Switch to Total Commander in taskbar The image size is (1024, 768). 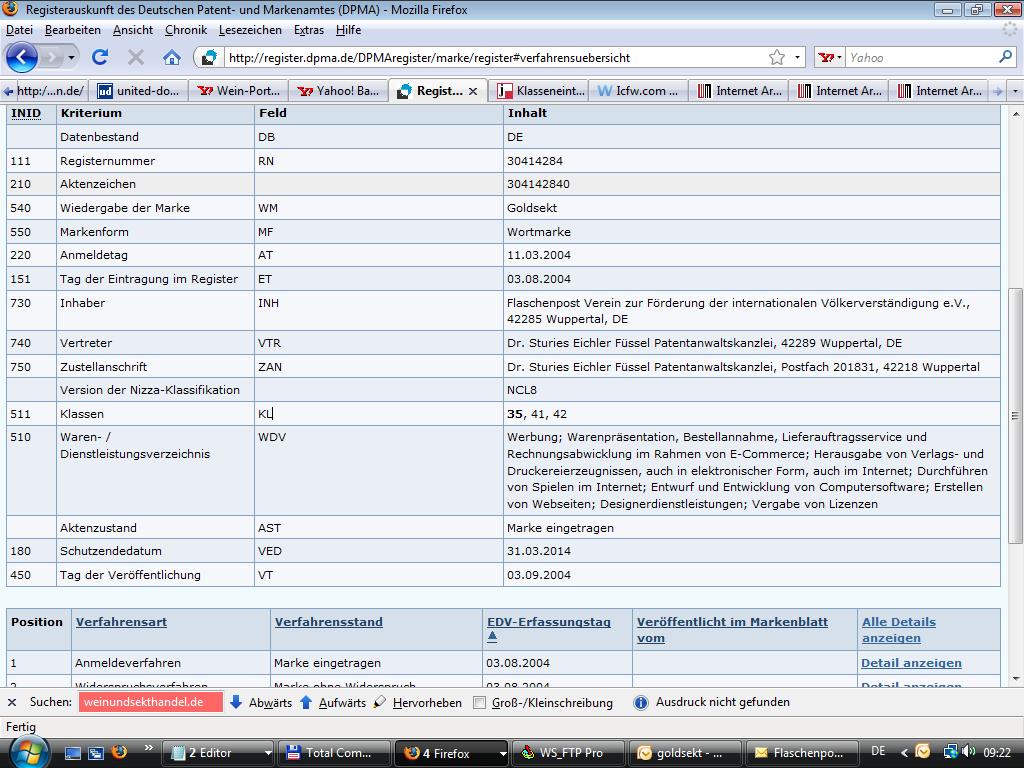(334, 753)
